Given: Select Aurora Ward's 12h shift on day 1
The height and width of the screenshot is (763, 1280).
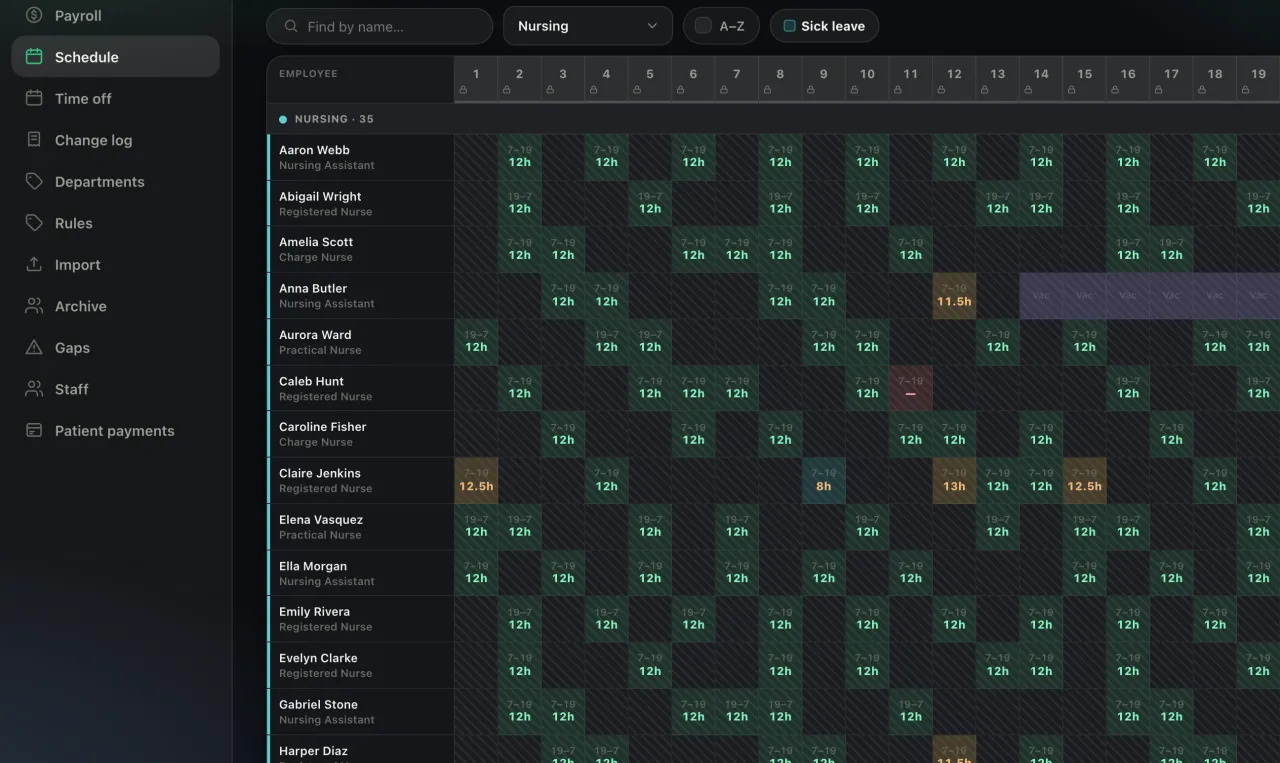Looking at the screenshot, I should (476, 342).
